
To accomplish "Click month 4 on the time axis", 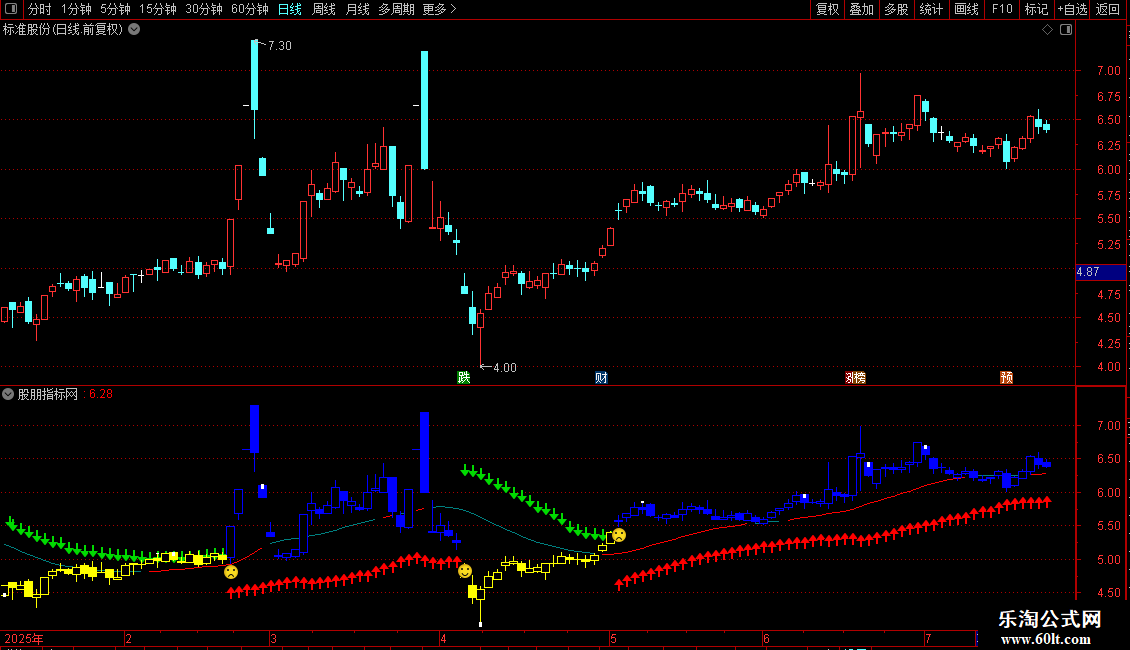I will 443,638.
